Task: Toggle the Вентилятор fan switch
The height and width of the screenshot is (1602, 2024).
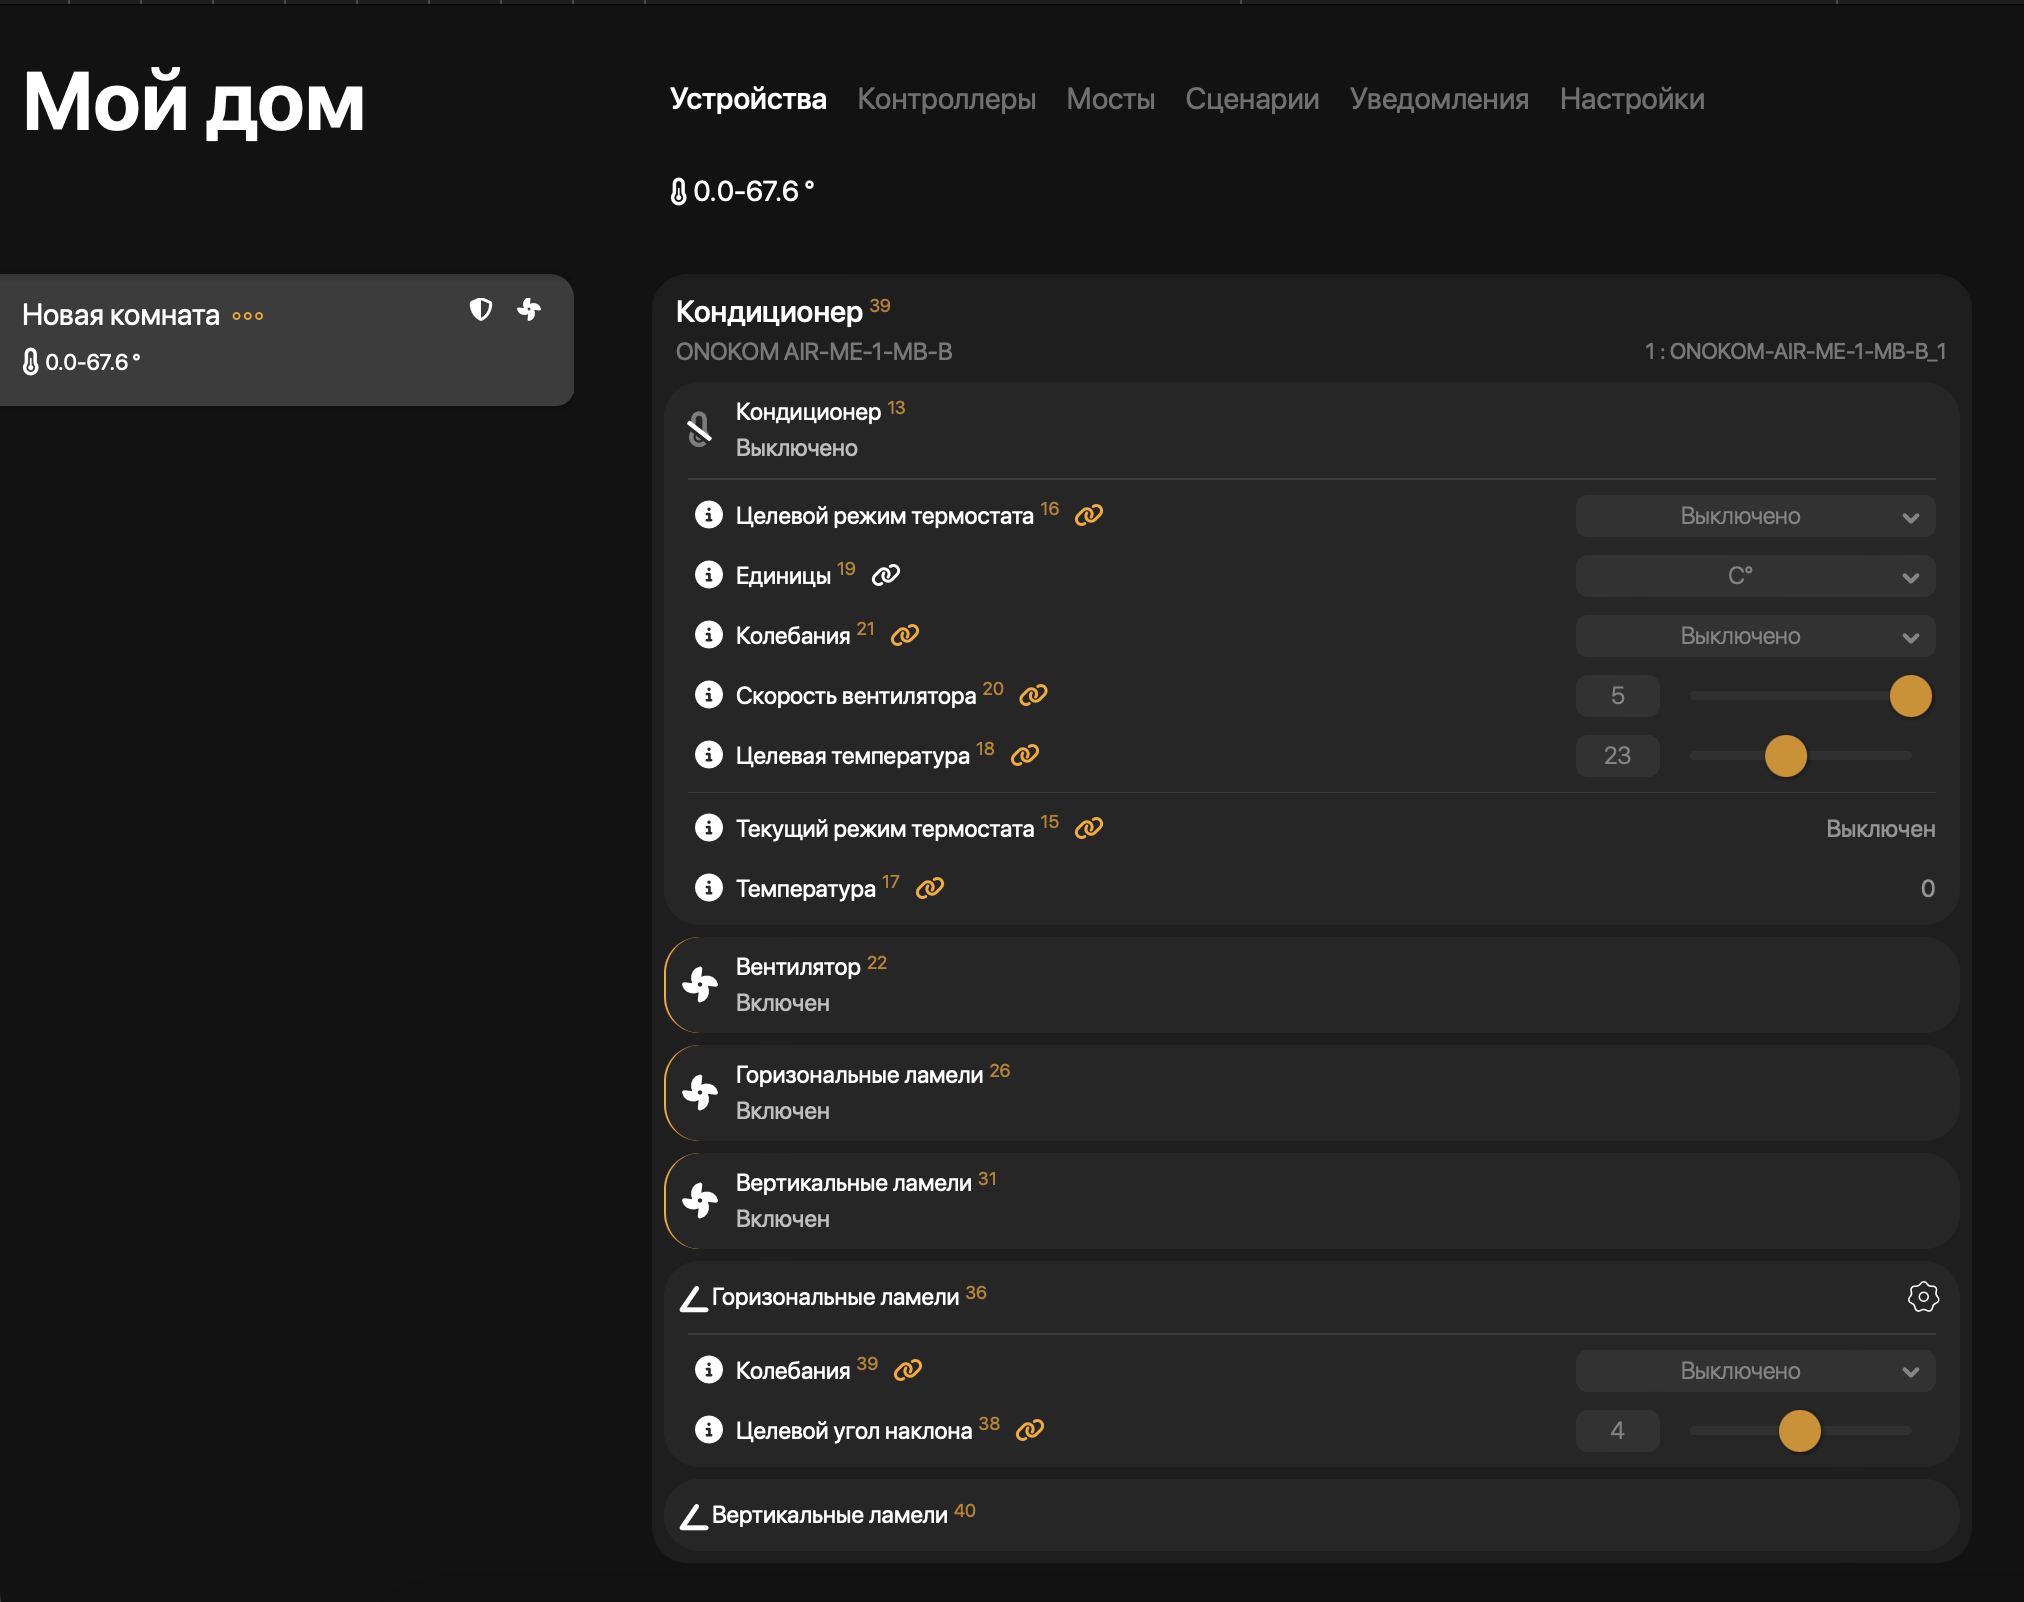Action: (x=700, y=985)
